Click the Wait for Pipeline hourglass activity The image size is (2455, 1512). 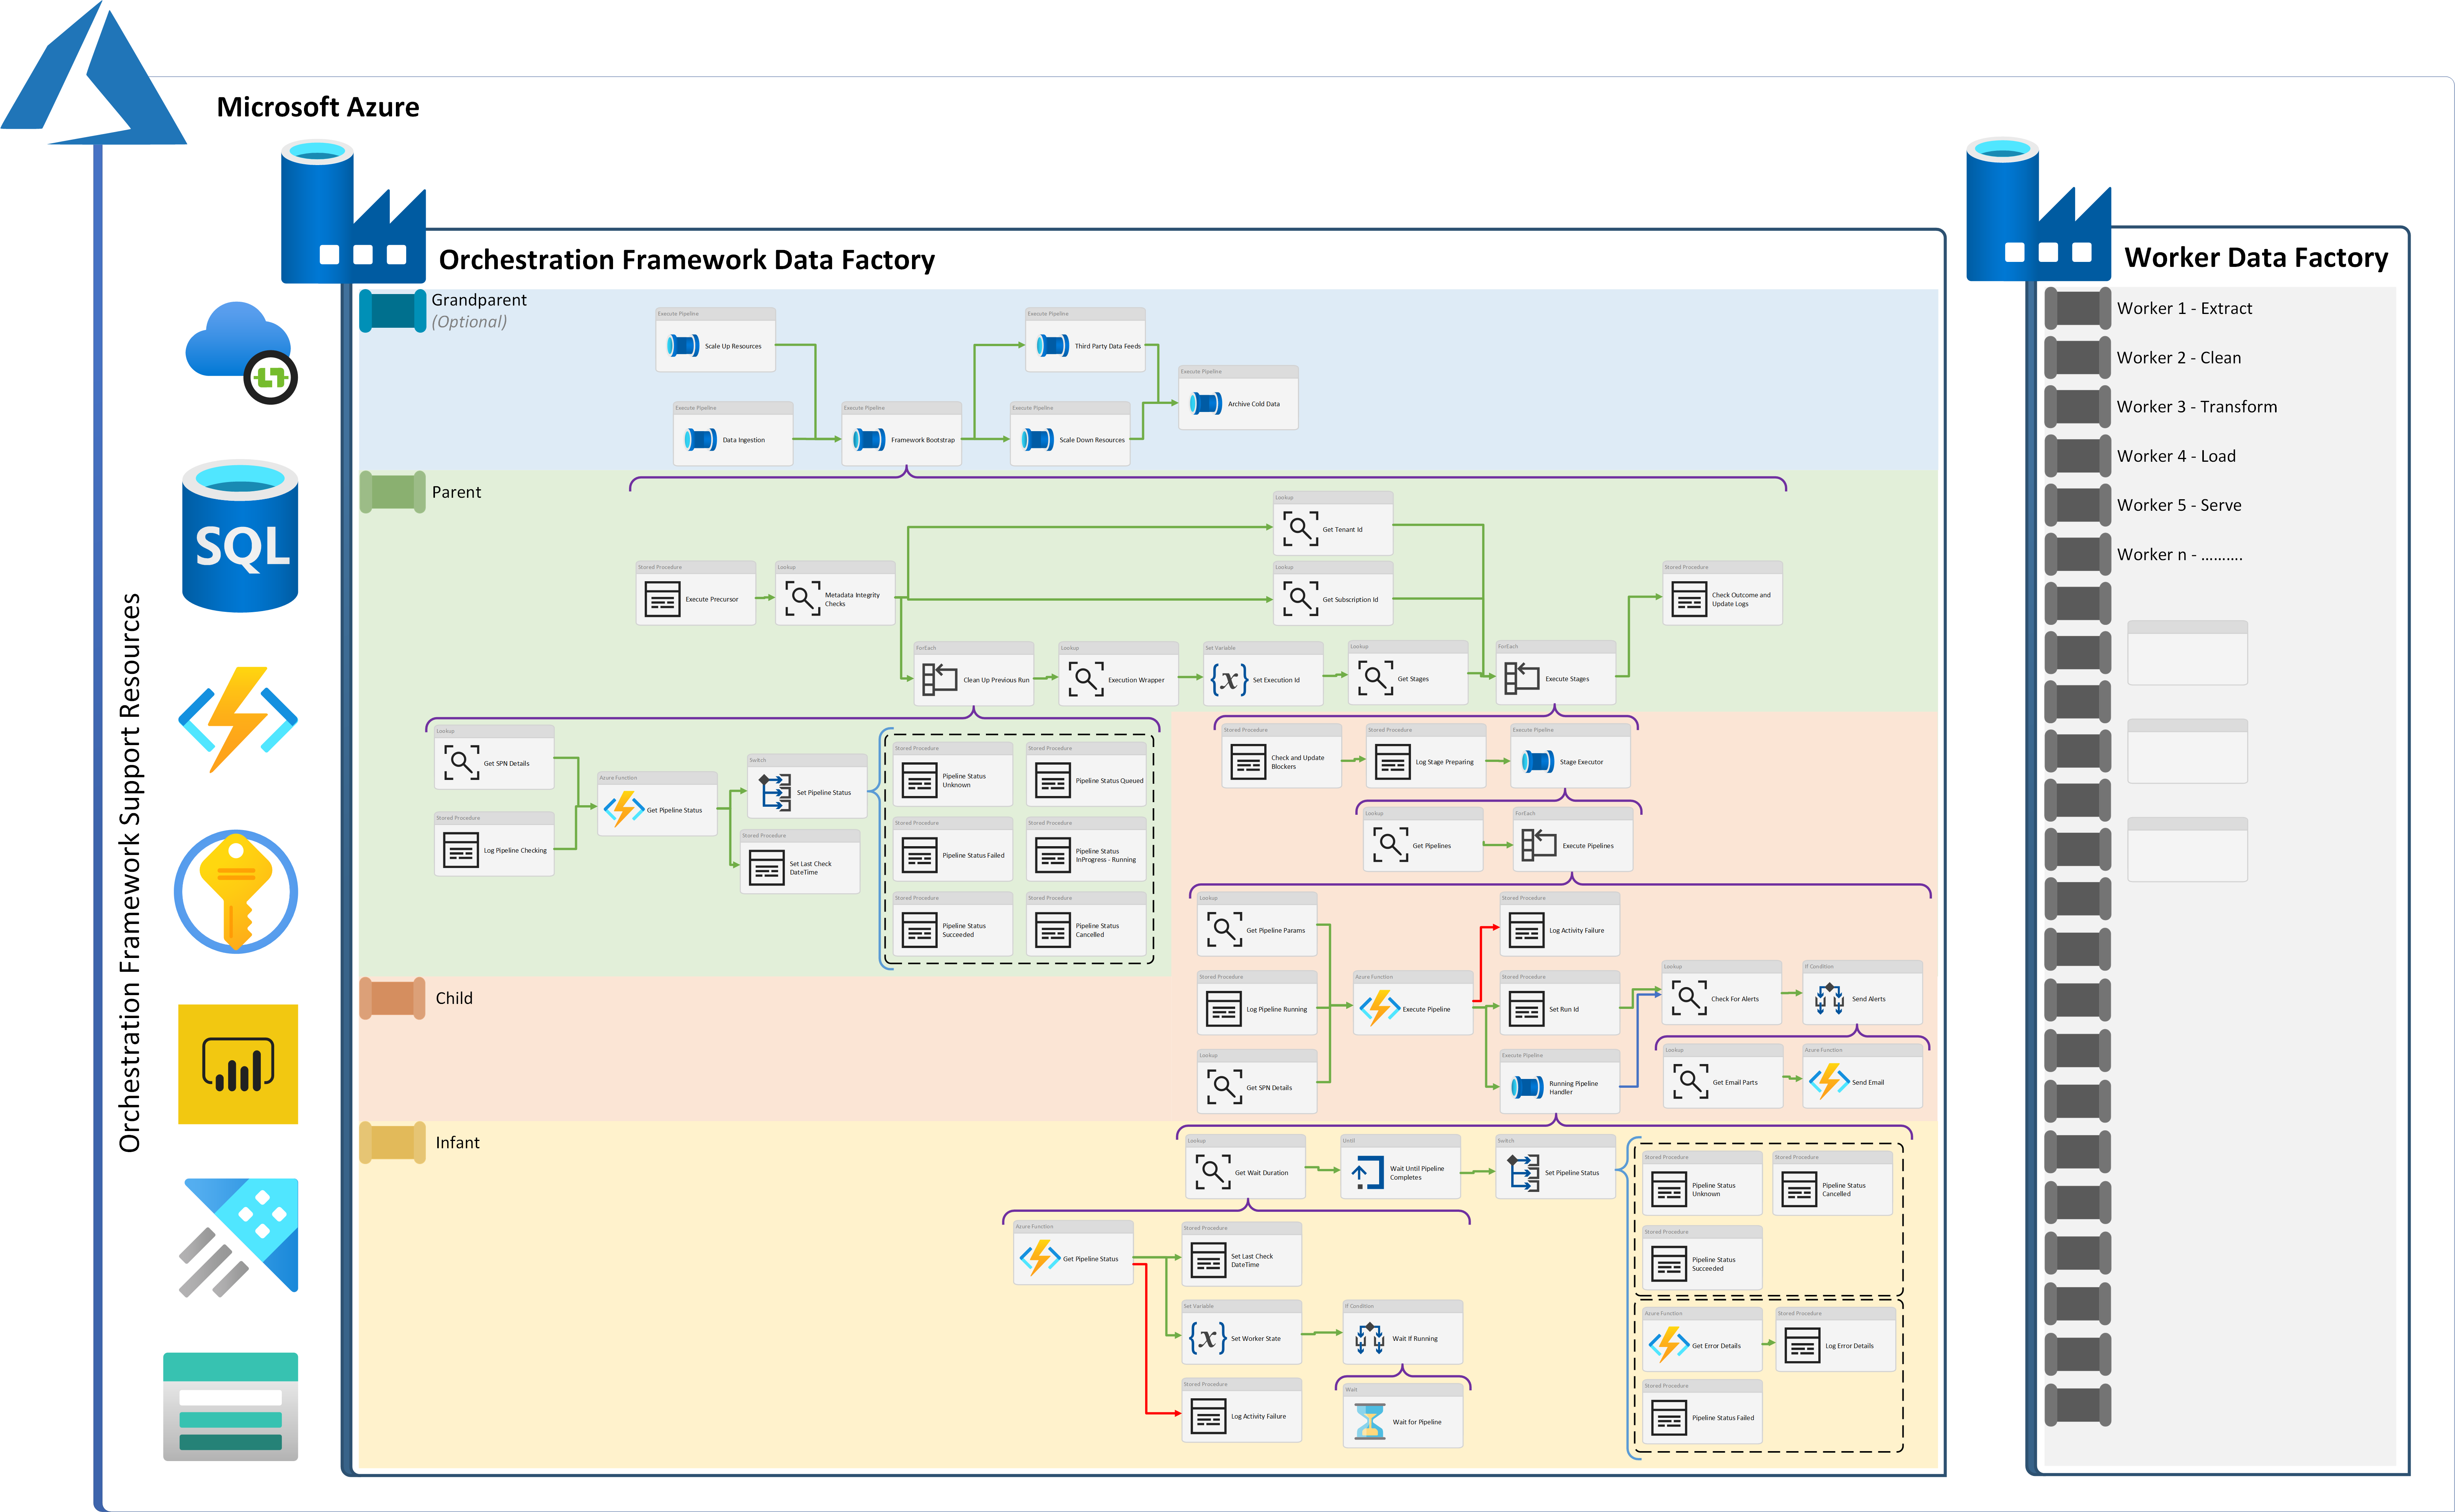(x=1403, y=1416)
